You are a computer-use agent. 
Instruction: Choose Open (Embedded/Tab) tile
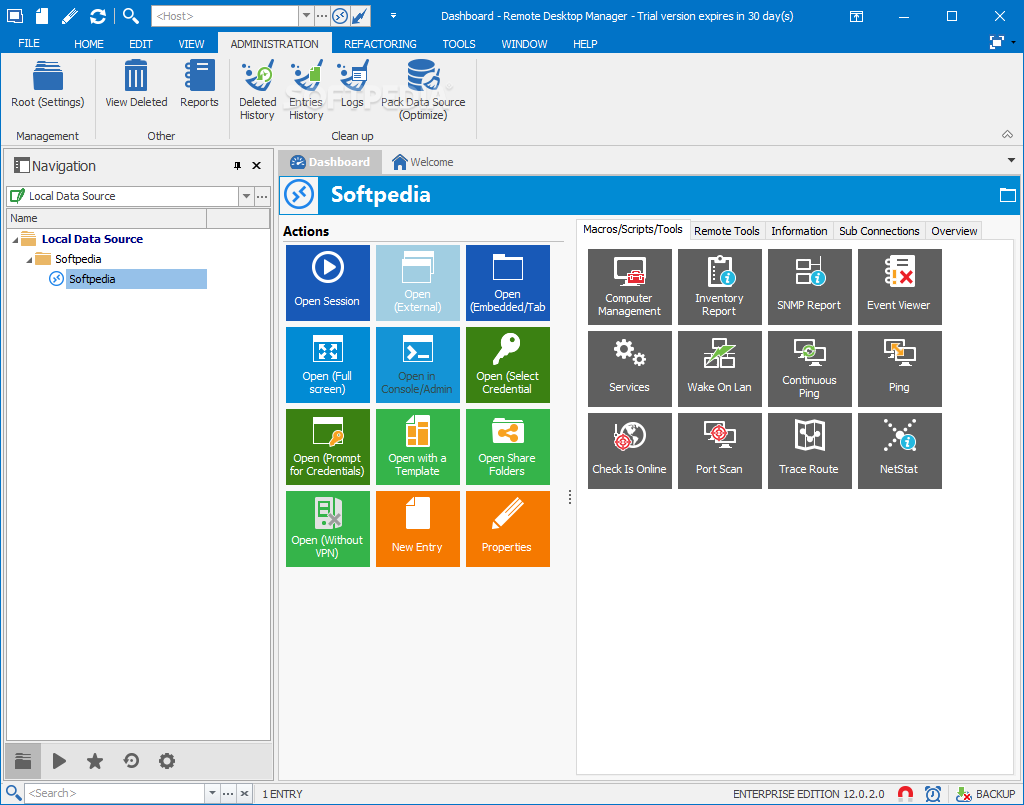coord(507,283)
